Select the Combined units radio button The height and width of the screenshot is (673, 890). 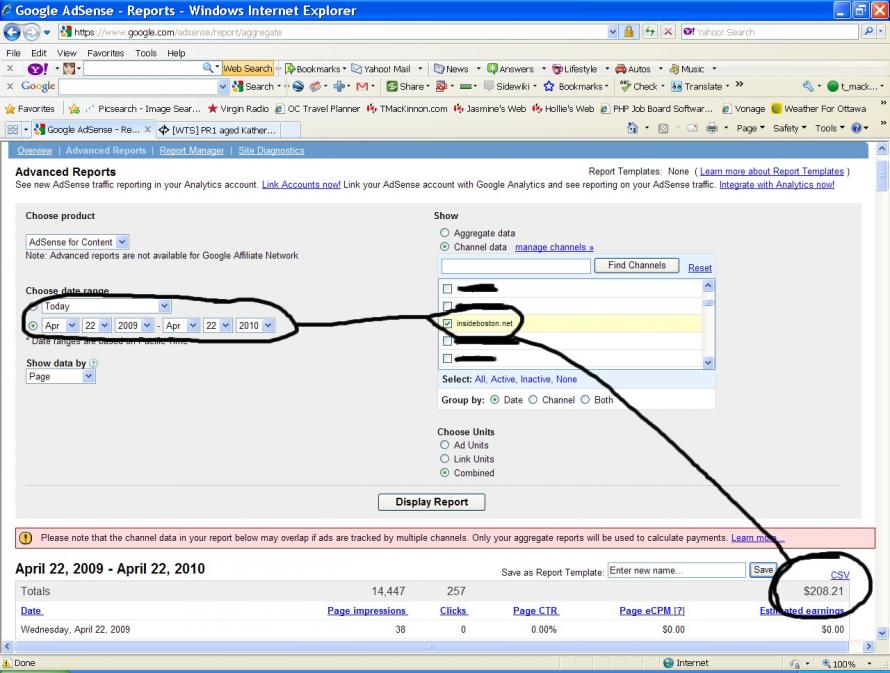pos(444,473)
